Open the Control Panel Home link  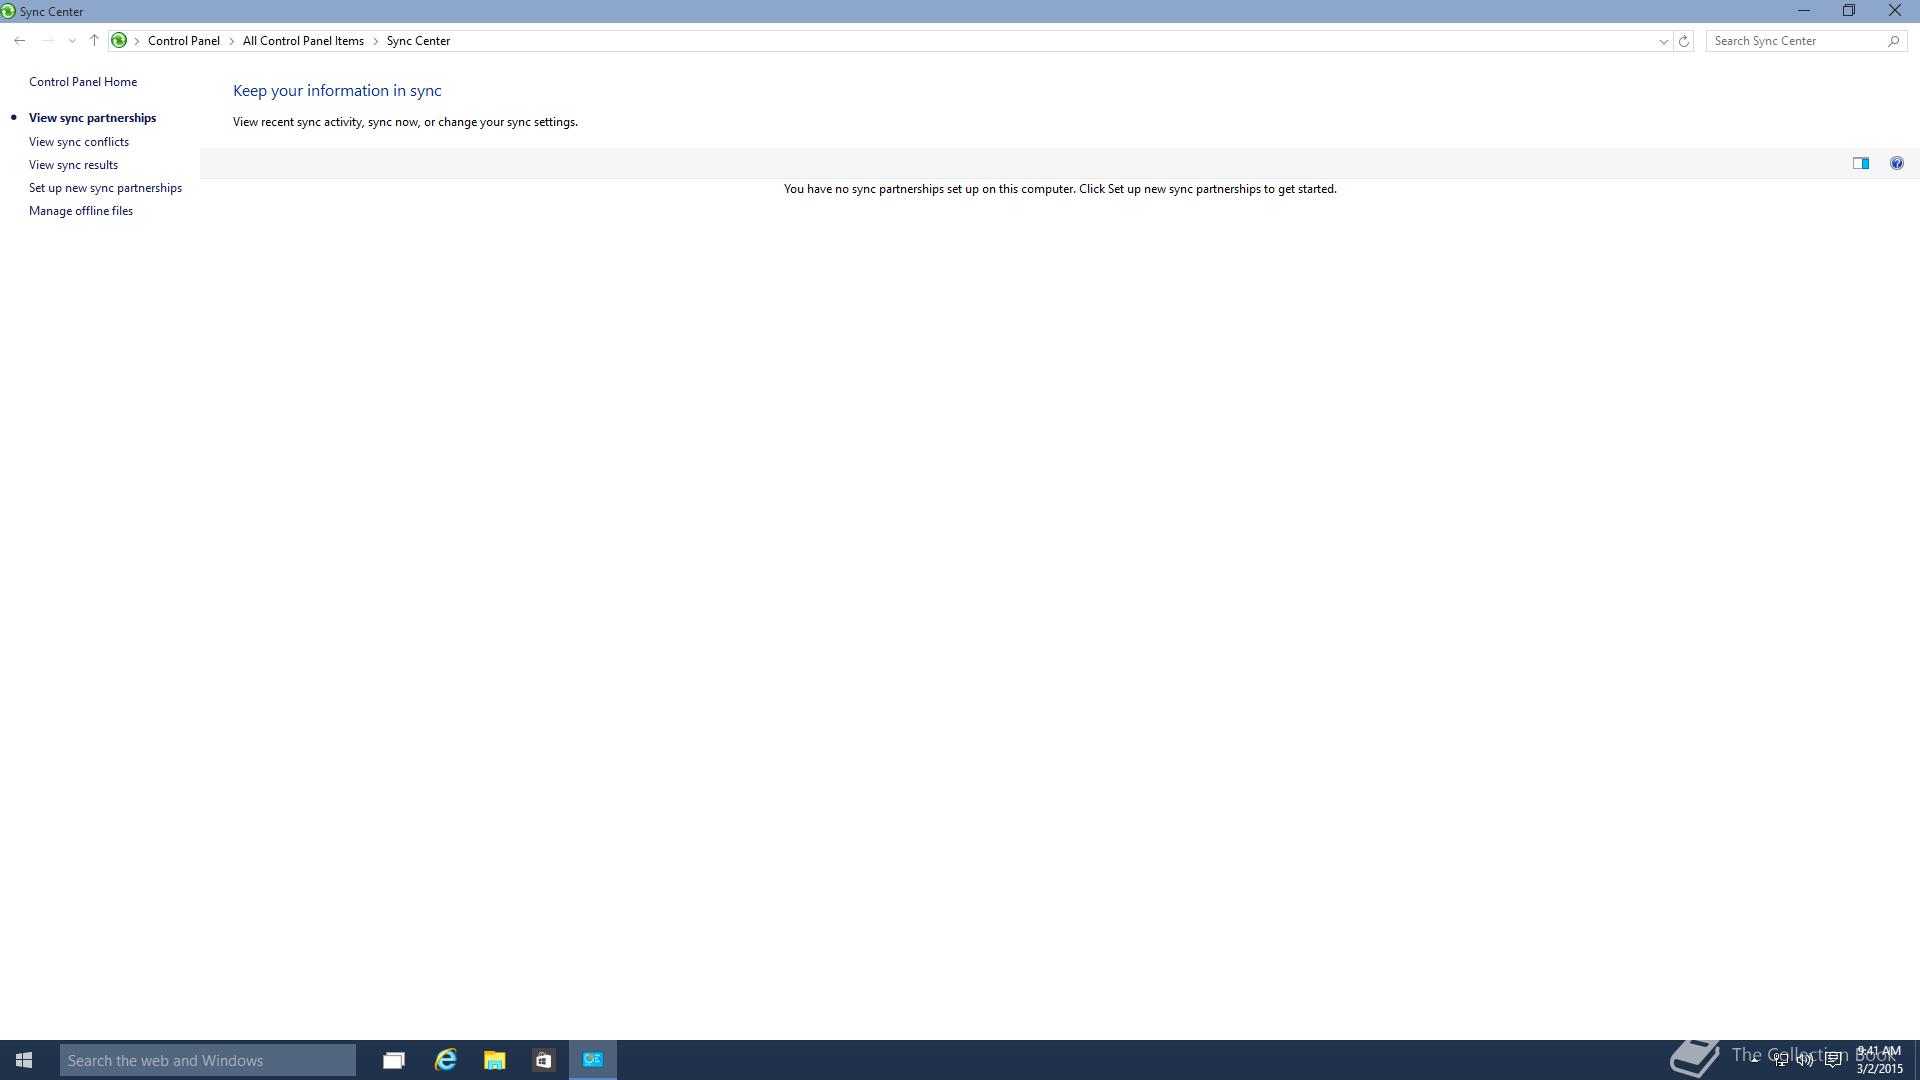(x=83, y=82)
